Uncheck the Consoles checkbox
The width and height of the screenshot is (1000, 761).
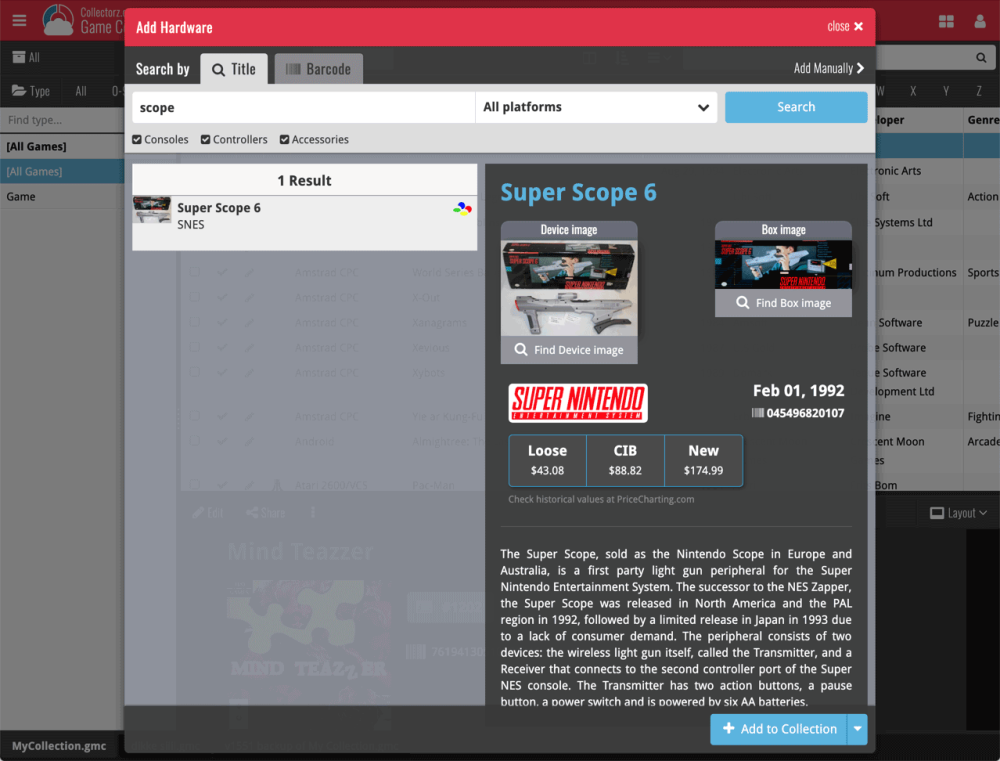[x=137, y=139]
